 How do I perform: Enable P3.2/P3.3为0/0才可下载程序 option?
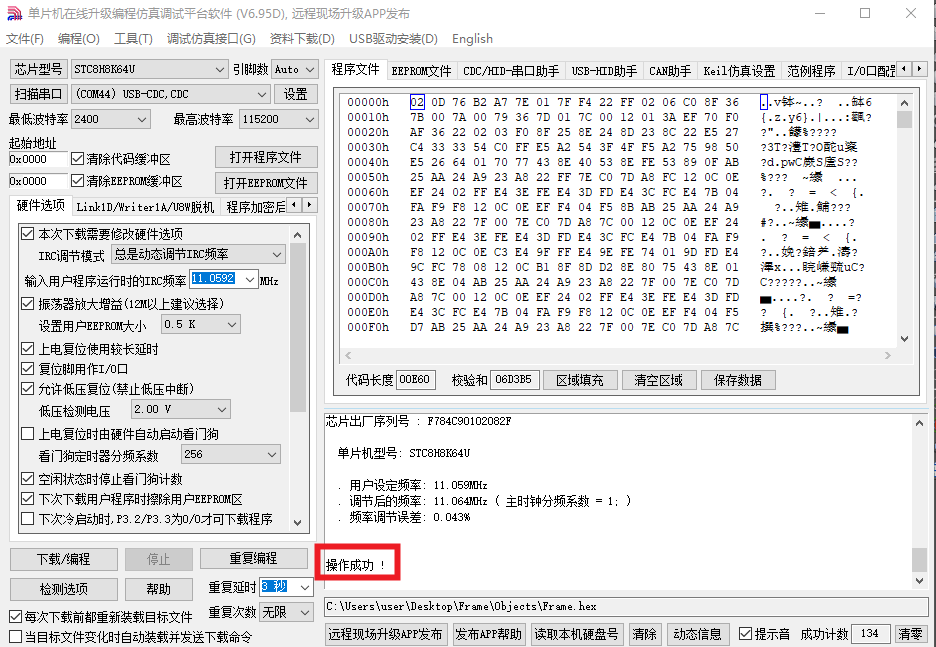coord(27,519)
